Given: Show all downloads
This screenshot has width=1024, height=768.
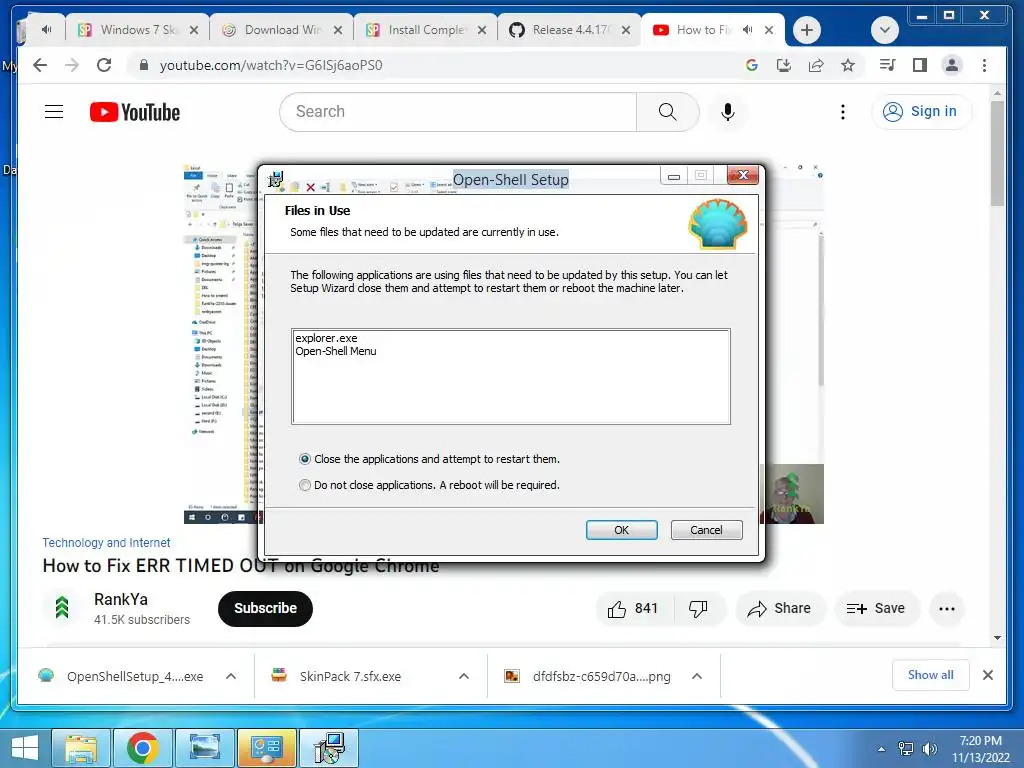Looking at the screenshot, I should click(931, 675).
